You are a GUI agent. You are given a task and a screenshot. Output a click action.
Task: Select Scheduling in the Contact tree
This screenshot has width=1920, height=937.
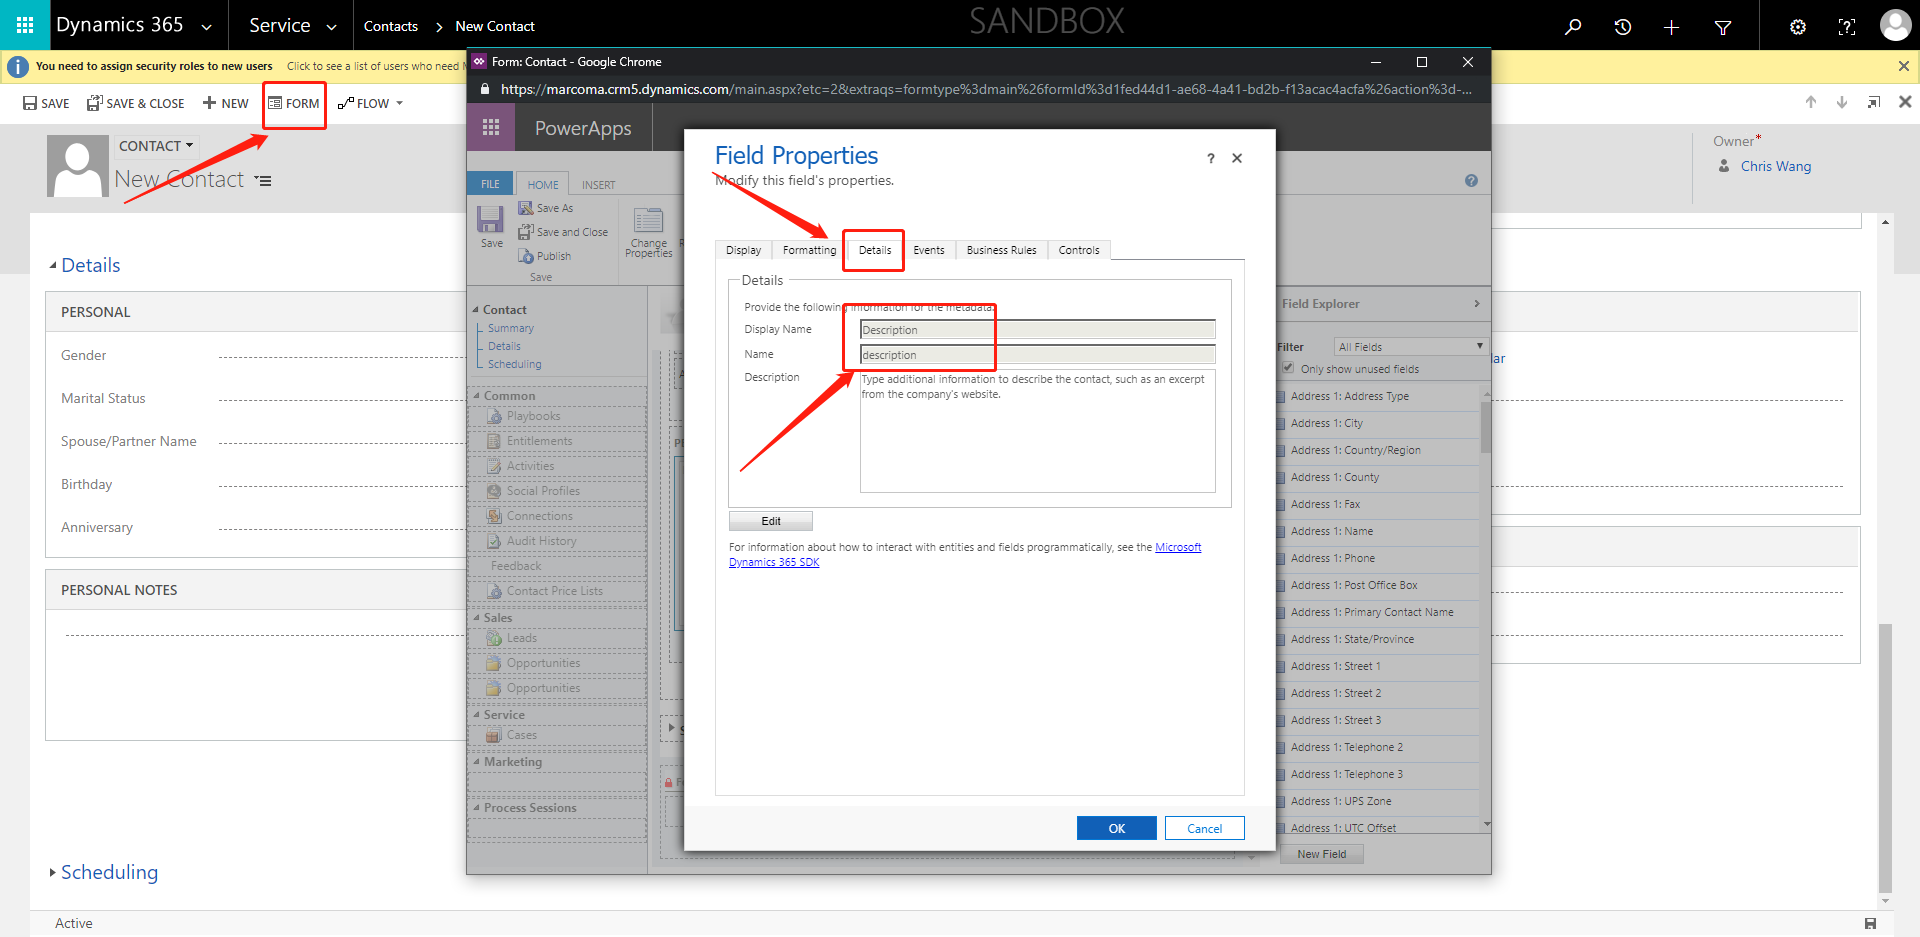[x=515, y=364]
